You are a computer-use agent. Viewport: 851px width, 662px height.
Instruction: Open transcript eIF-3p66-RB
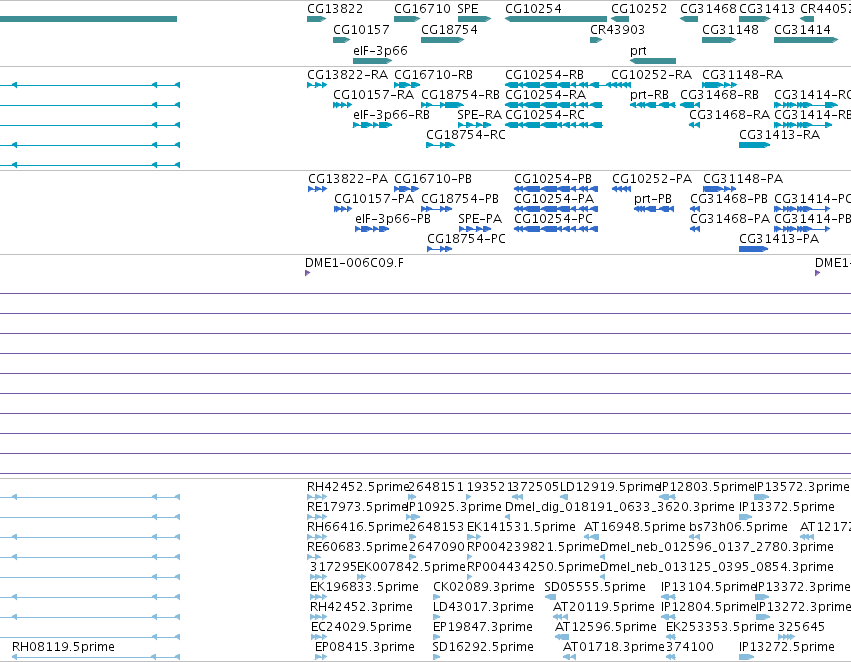372,125
